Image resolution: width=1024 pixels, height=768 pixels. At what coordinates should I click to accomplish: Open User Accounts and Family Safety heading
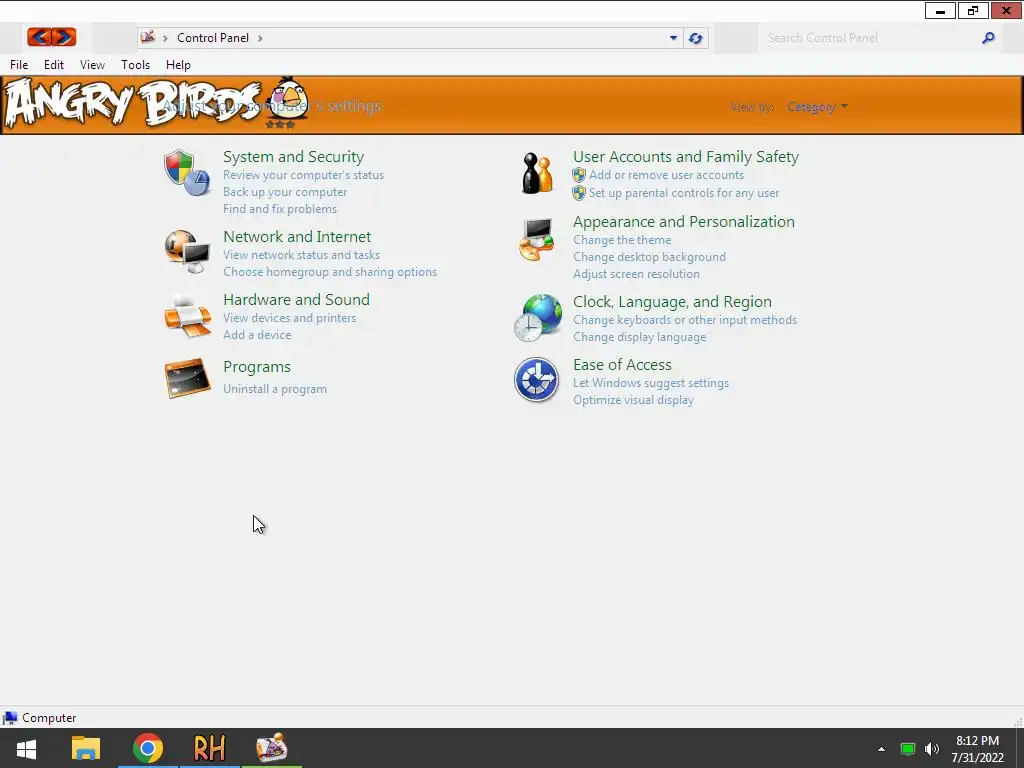pyautogui.click(x=686, y=157)
